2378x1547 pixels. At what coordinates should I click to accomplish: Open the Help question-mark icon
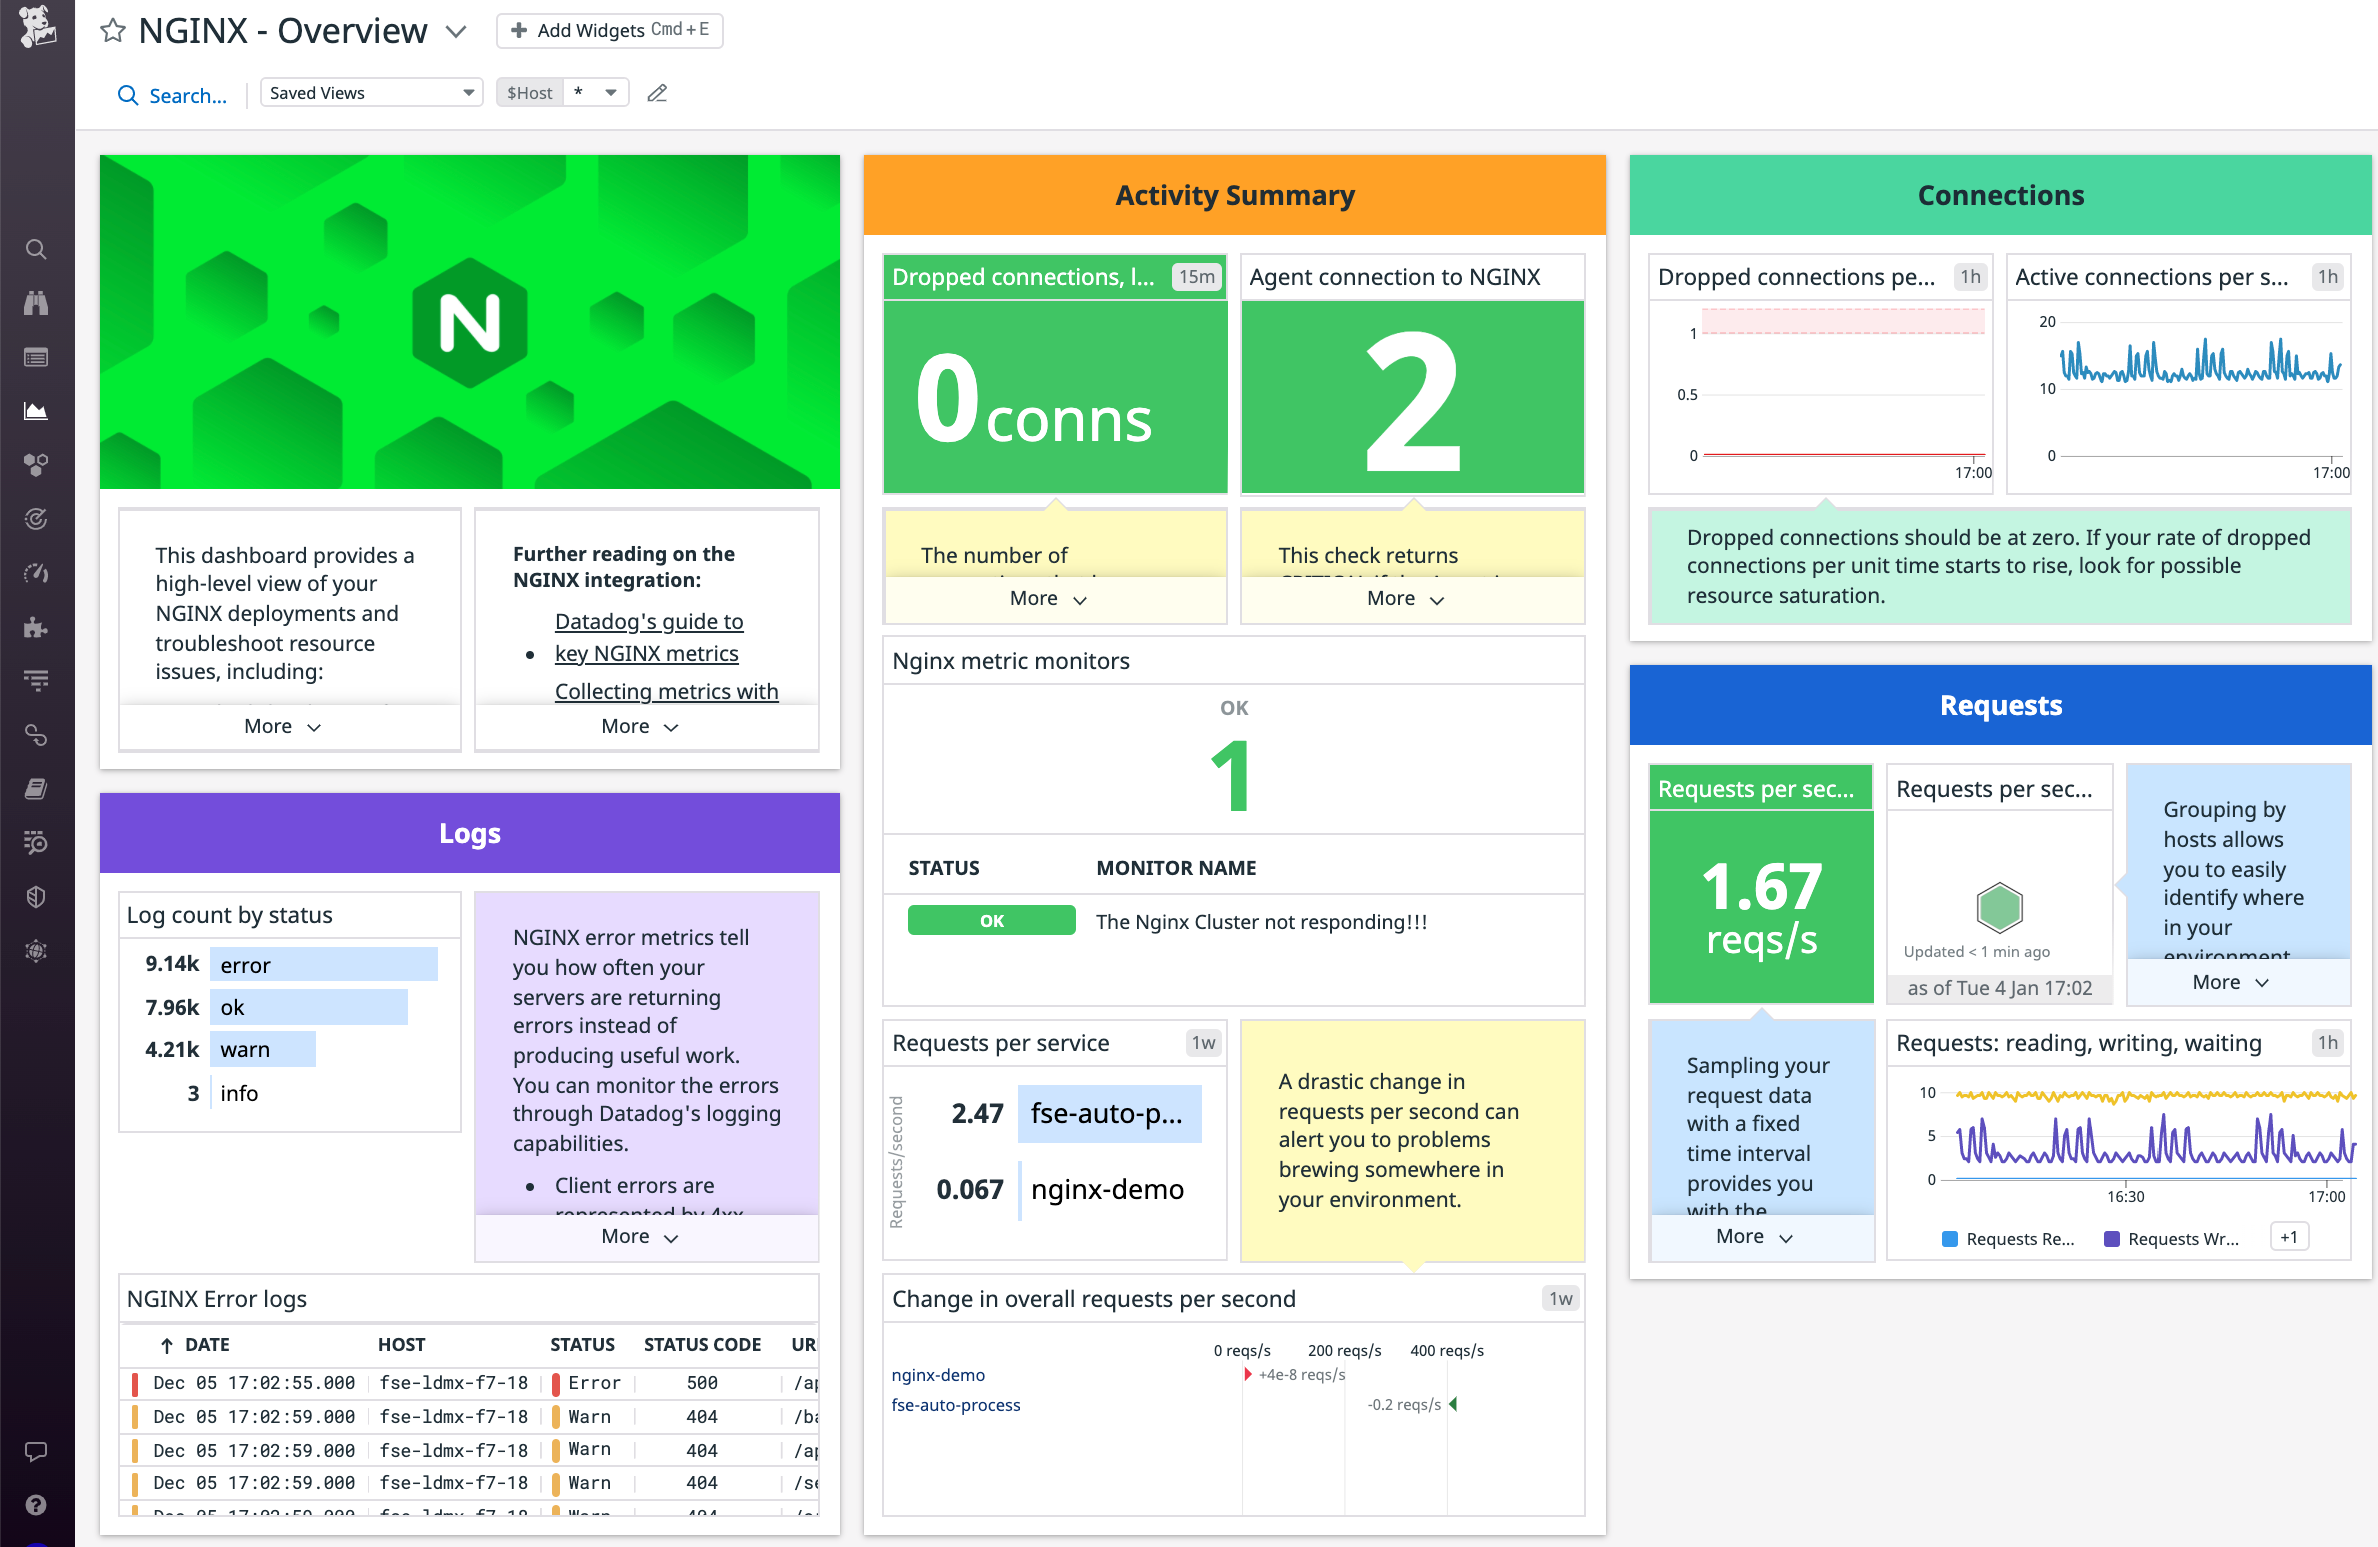click(x=36, y=1505)
